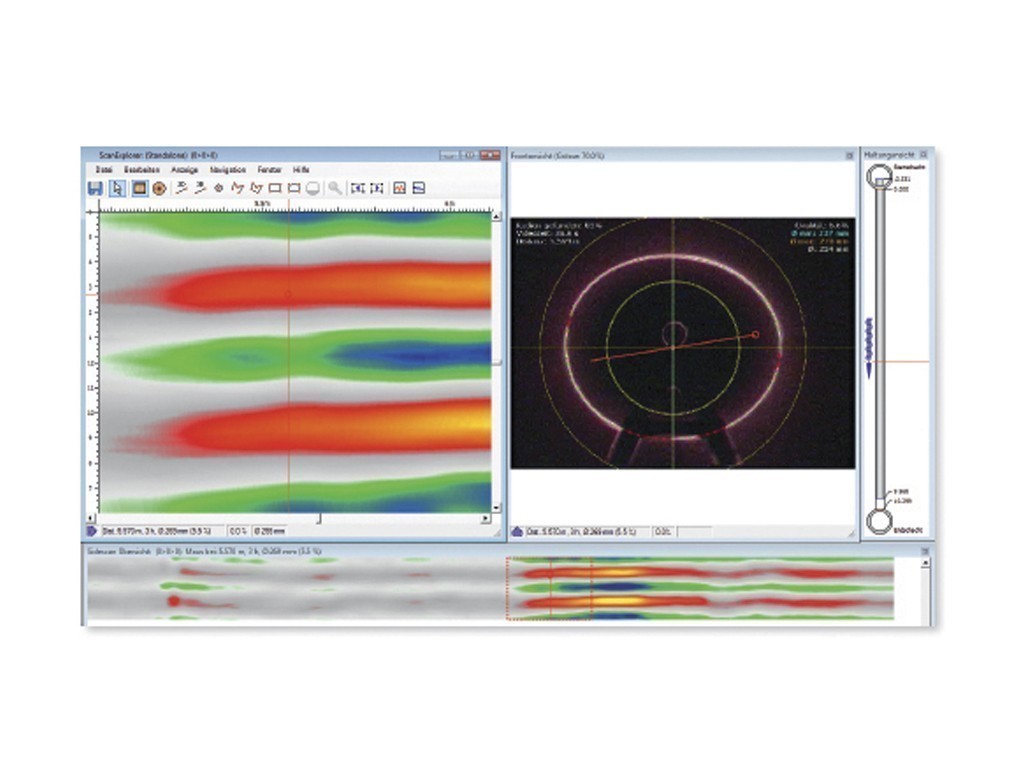1024x768 pixels.
Task: Click blue arrow icon in sidescan status bar
Action: click(x=91, y=532)
